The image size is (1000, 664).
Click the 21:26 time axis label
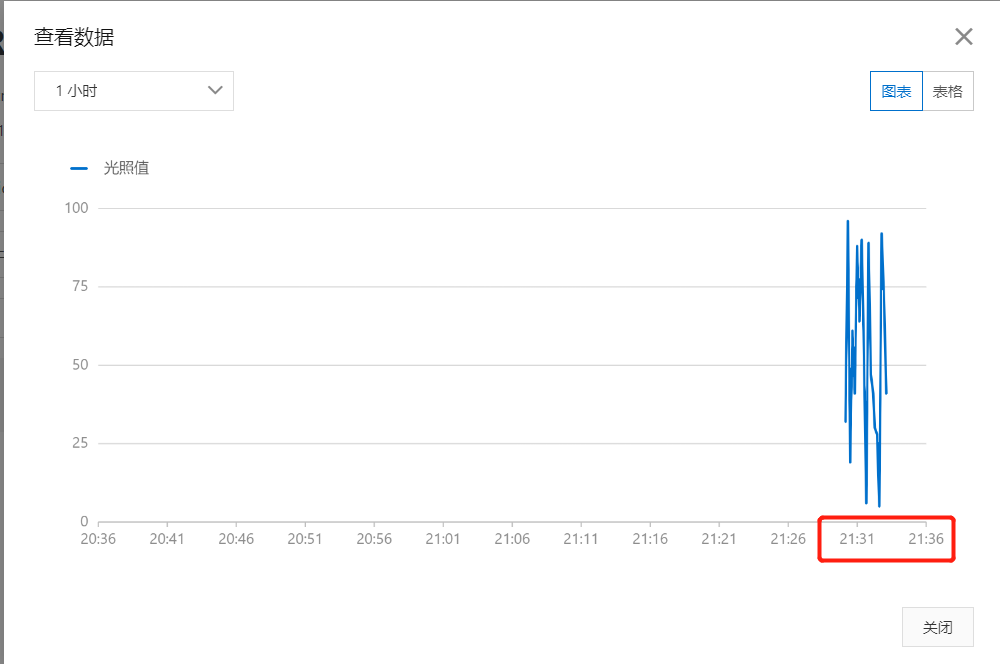click(x=788, y=539)
